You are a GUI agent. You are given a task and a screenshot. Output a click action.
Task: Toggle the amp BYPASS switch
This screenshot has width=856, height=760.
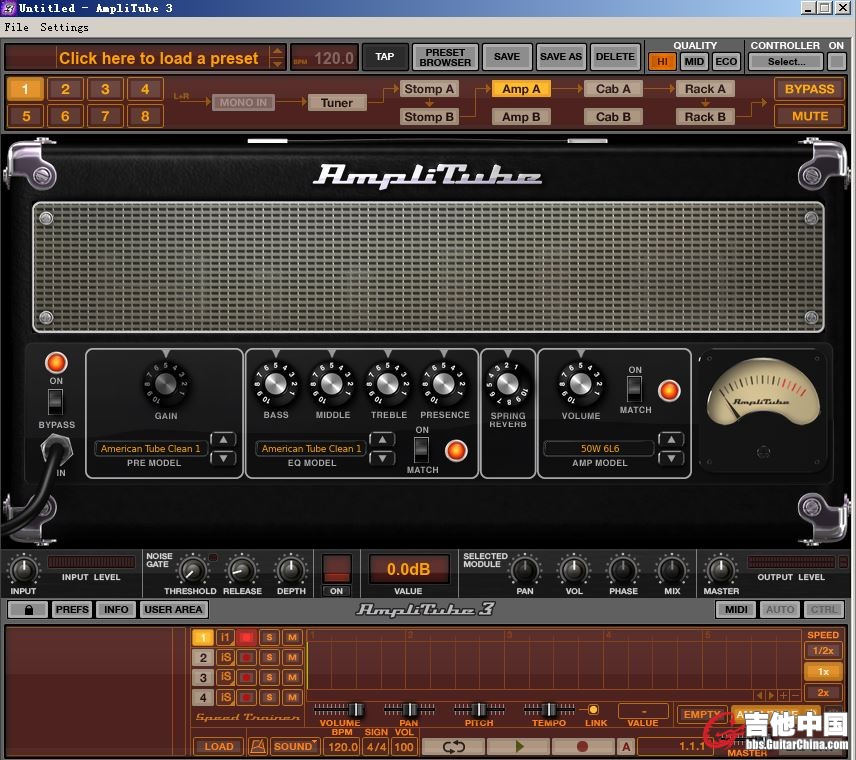point(56,402)
